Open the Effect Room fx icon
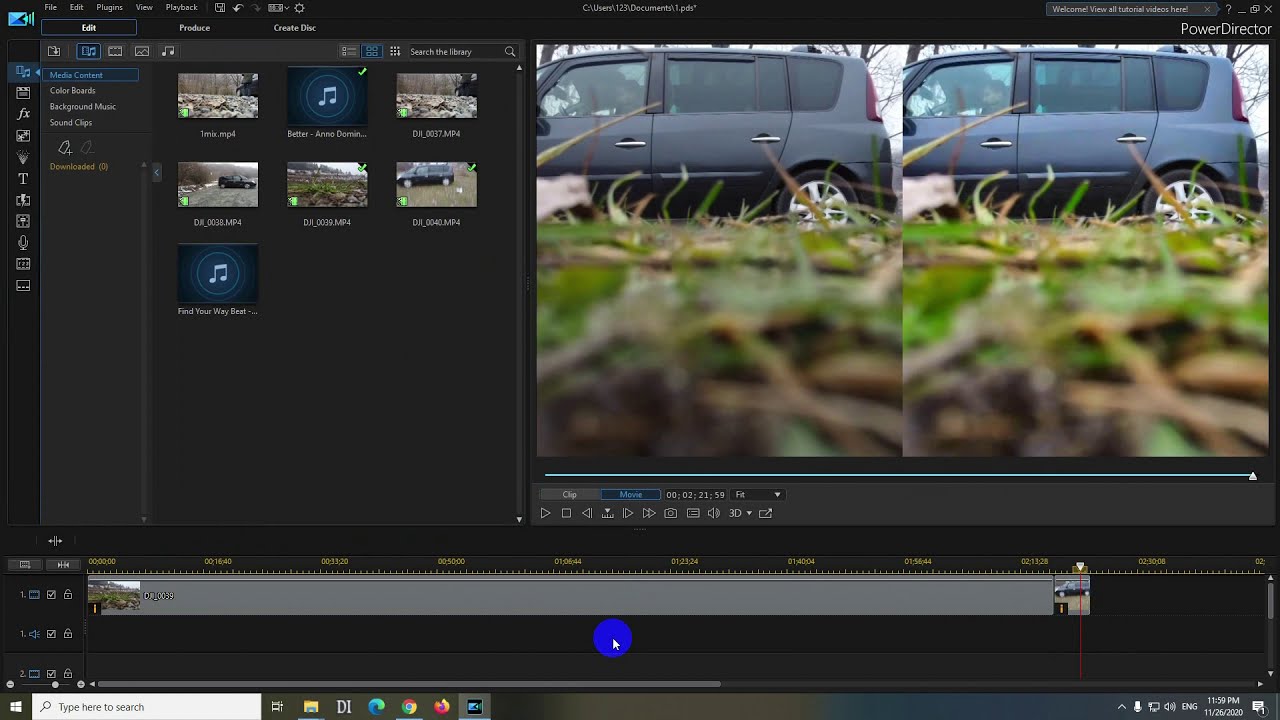Image resolution: width=1280 pixels, height=720 pixels. [x=23, y=114]
